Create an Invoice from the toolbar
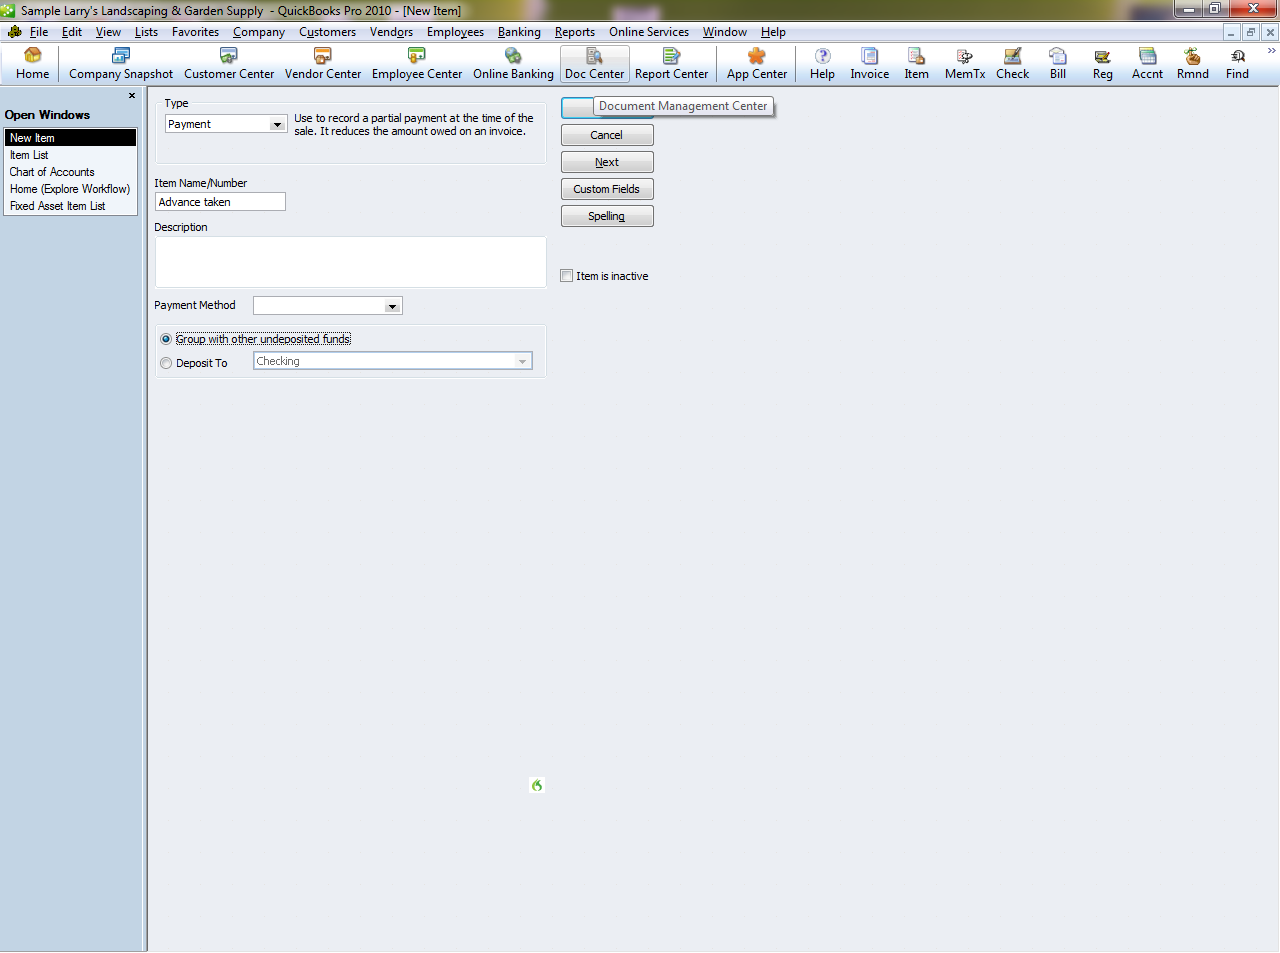Viewport: 1280px width, 953px height. (x=870, y=64)
